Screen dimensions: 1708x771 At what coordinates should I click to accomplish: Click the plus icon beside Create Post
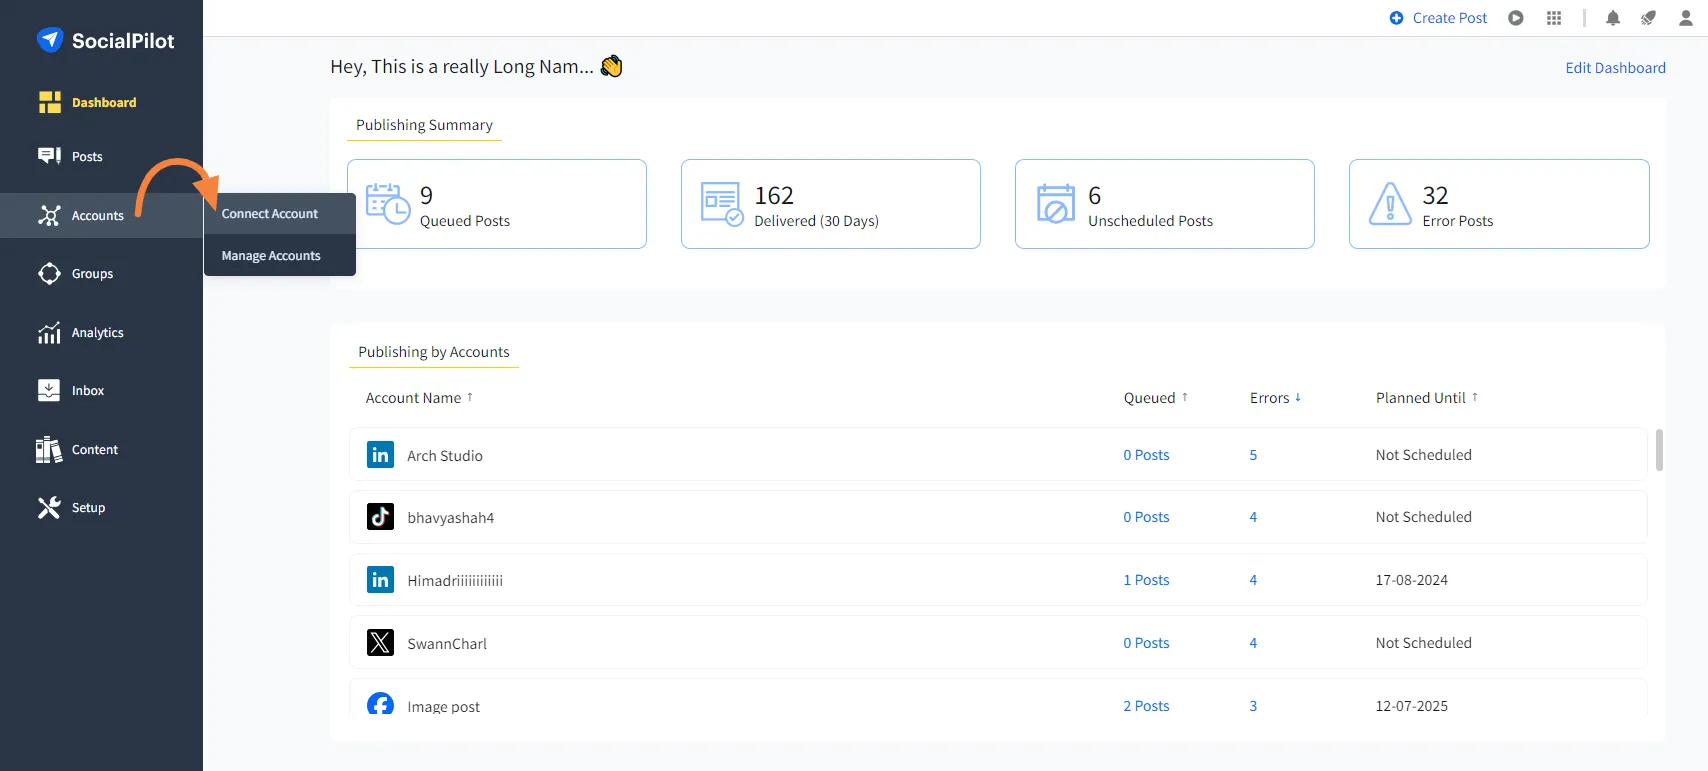[1397, 18]
